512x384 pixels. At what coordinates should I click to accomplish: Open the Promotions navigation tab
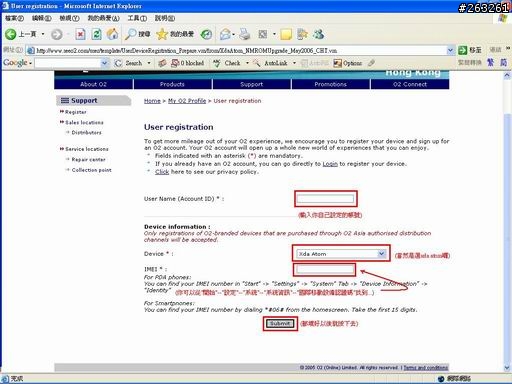[331, 84]
